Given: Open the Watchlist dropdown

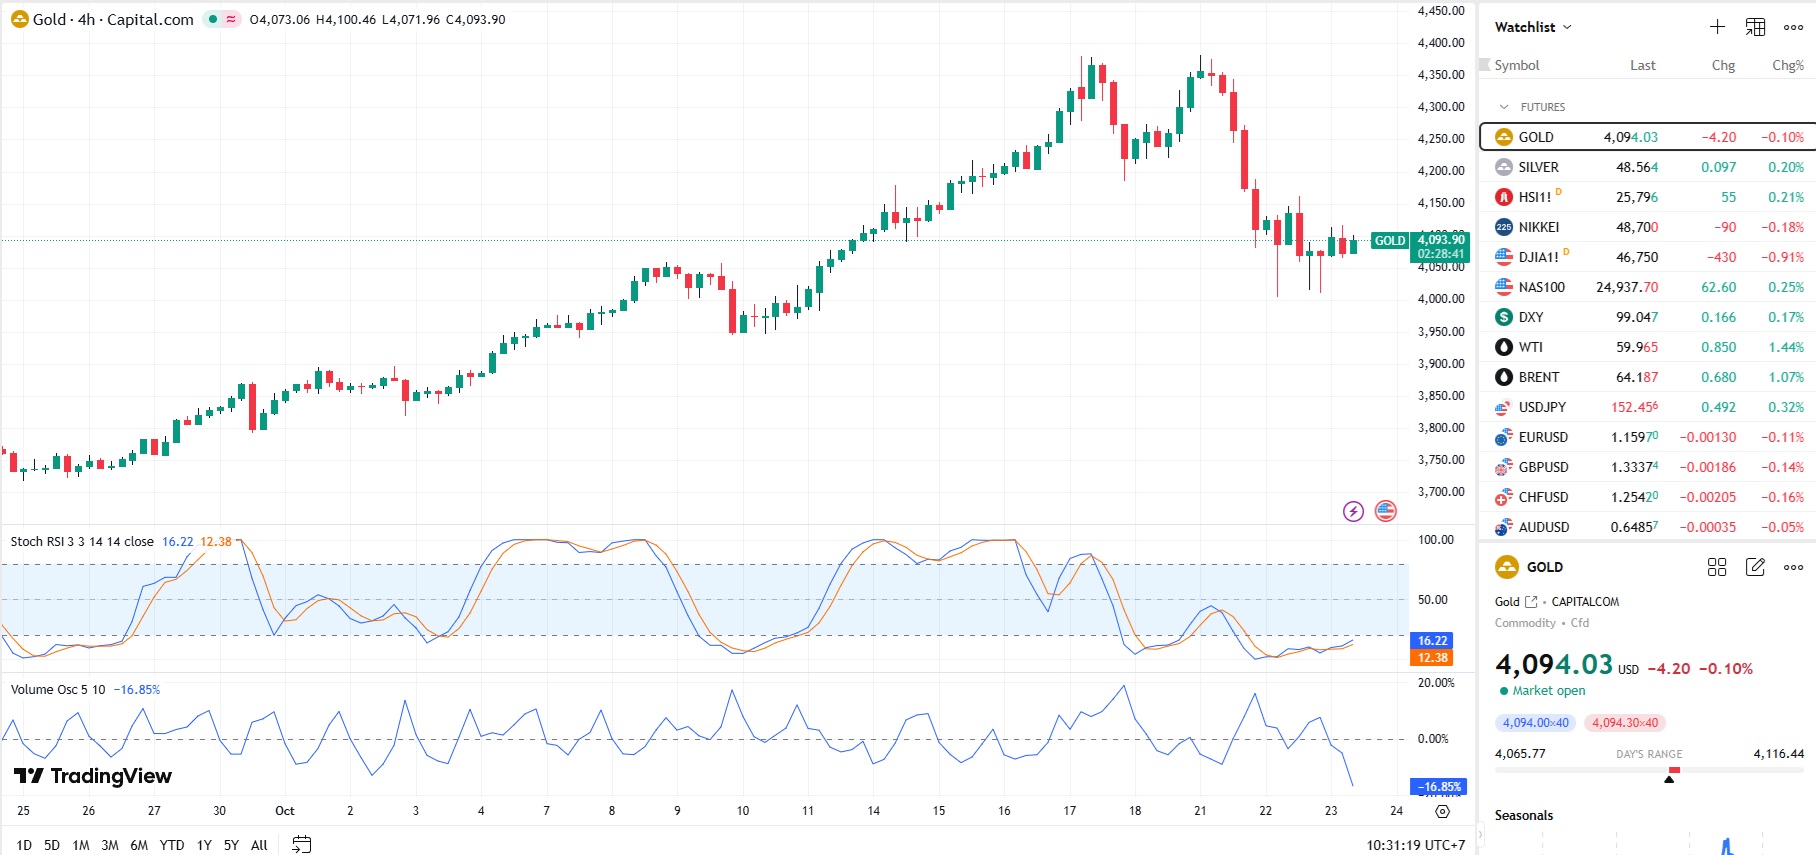Looking at the screenshot, I should point(1533,27).
